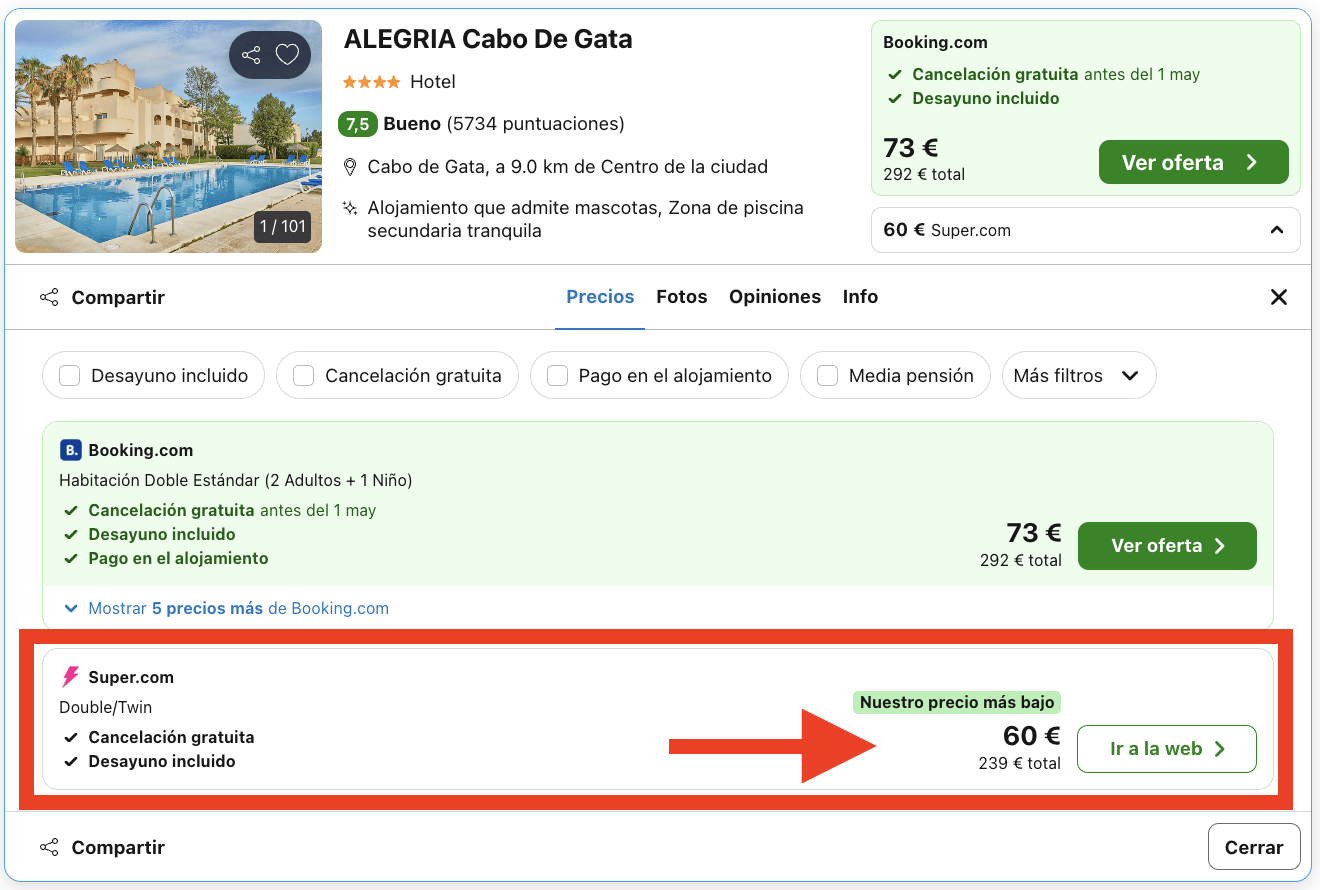Open the Más filtros dropdown
This screenshot has width=1320, height=890.
[x=1078, y=376]
